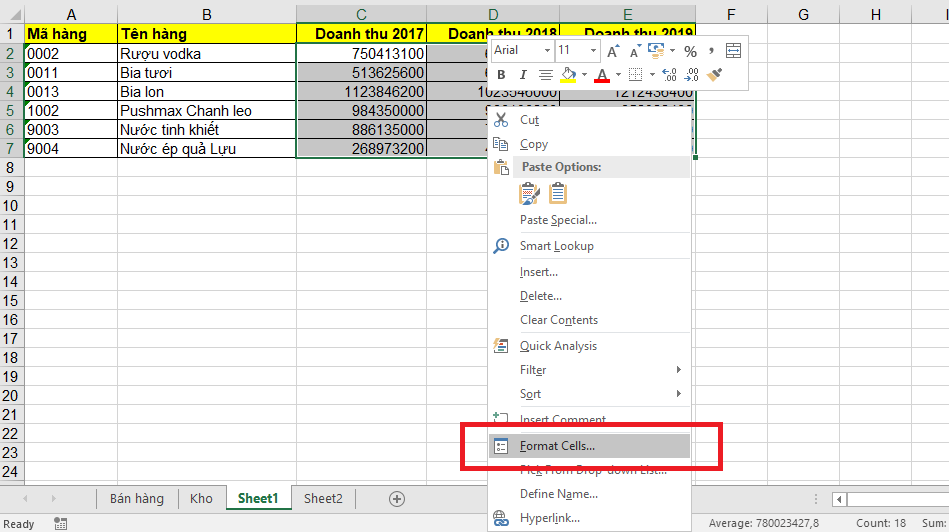Click the Decrease Font Size icon
The image size is (949, 532).
[634, 50]
